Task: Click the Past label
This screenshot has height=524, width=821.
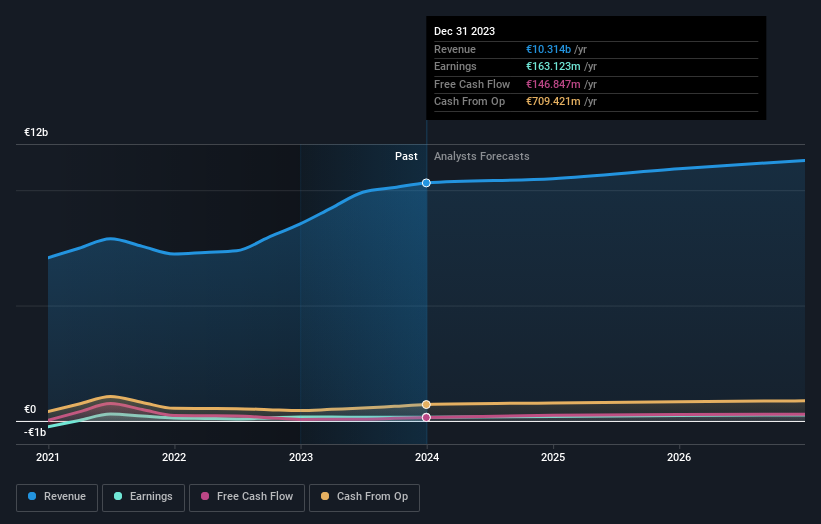Action: 406,156
